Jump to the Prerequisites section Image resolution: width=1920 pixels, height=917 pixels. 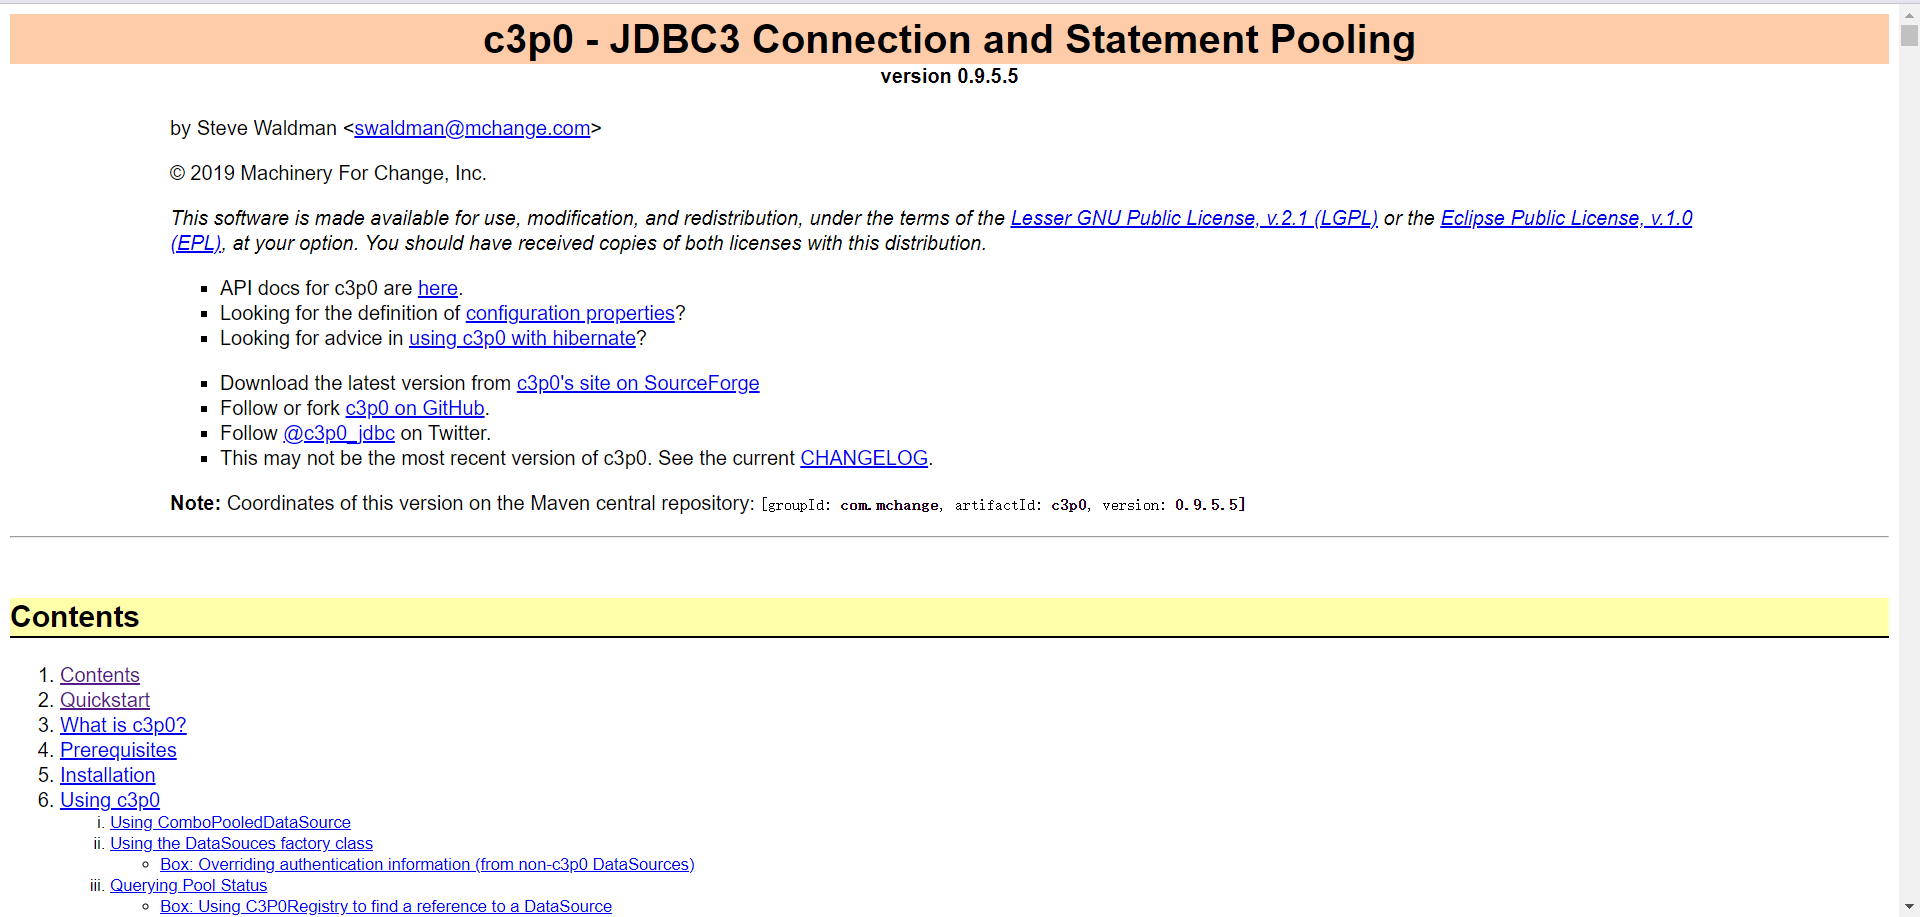coord(118,750)
